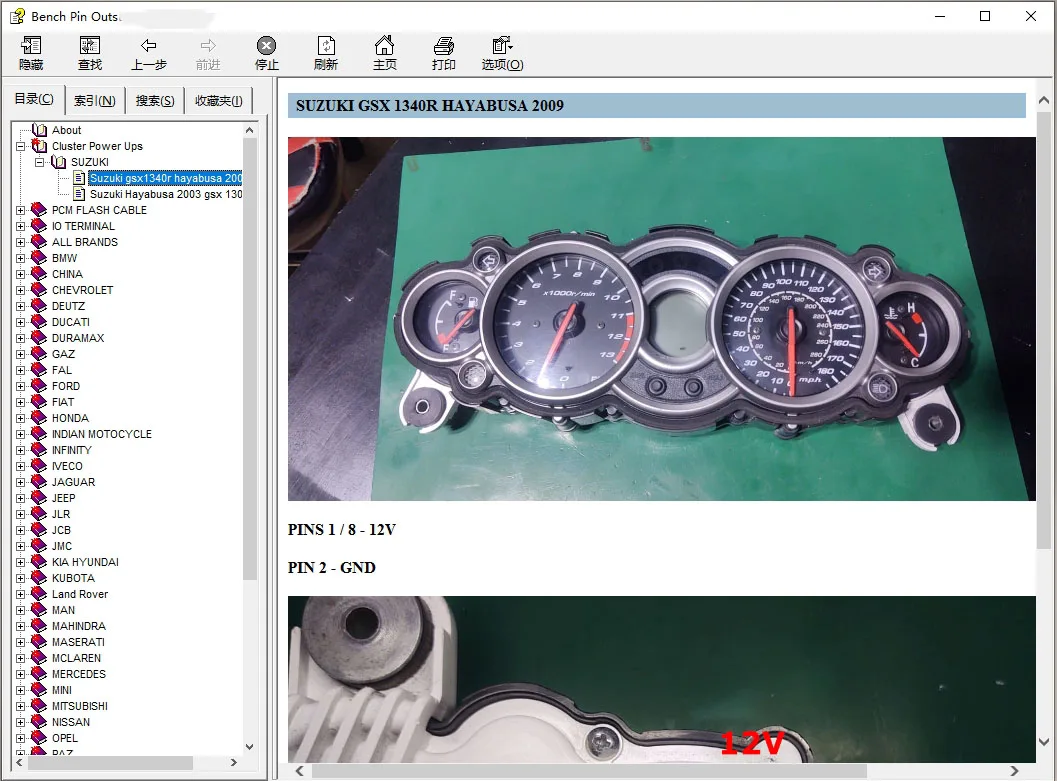Expand the IO TERMINAL node

[x=20, y=226]
